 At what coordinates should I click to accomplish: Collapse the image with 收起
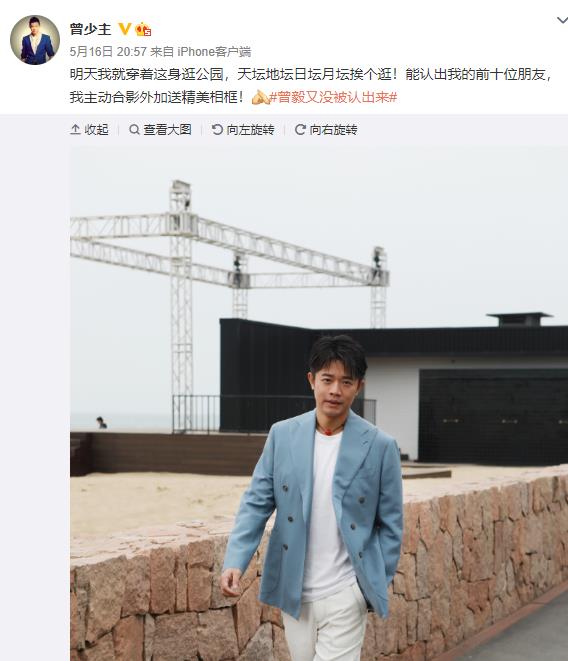[89, 129]
